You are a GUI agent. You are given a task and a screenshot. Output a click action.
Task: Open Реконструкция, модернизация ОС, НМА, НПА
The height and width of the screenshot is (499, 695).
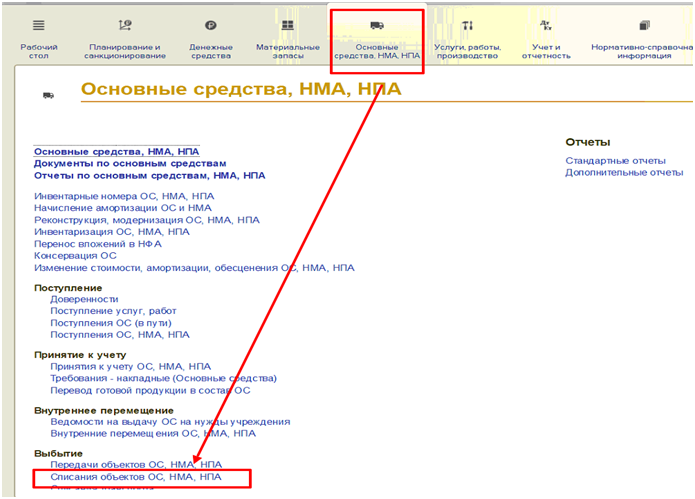pyautogui.click(x=147, y=220)
